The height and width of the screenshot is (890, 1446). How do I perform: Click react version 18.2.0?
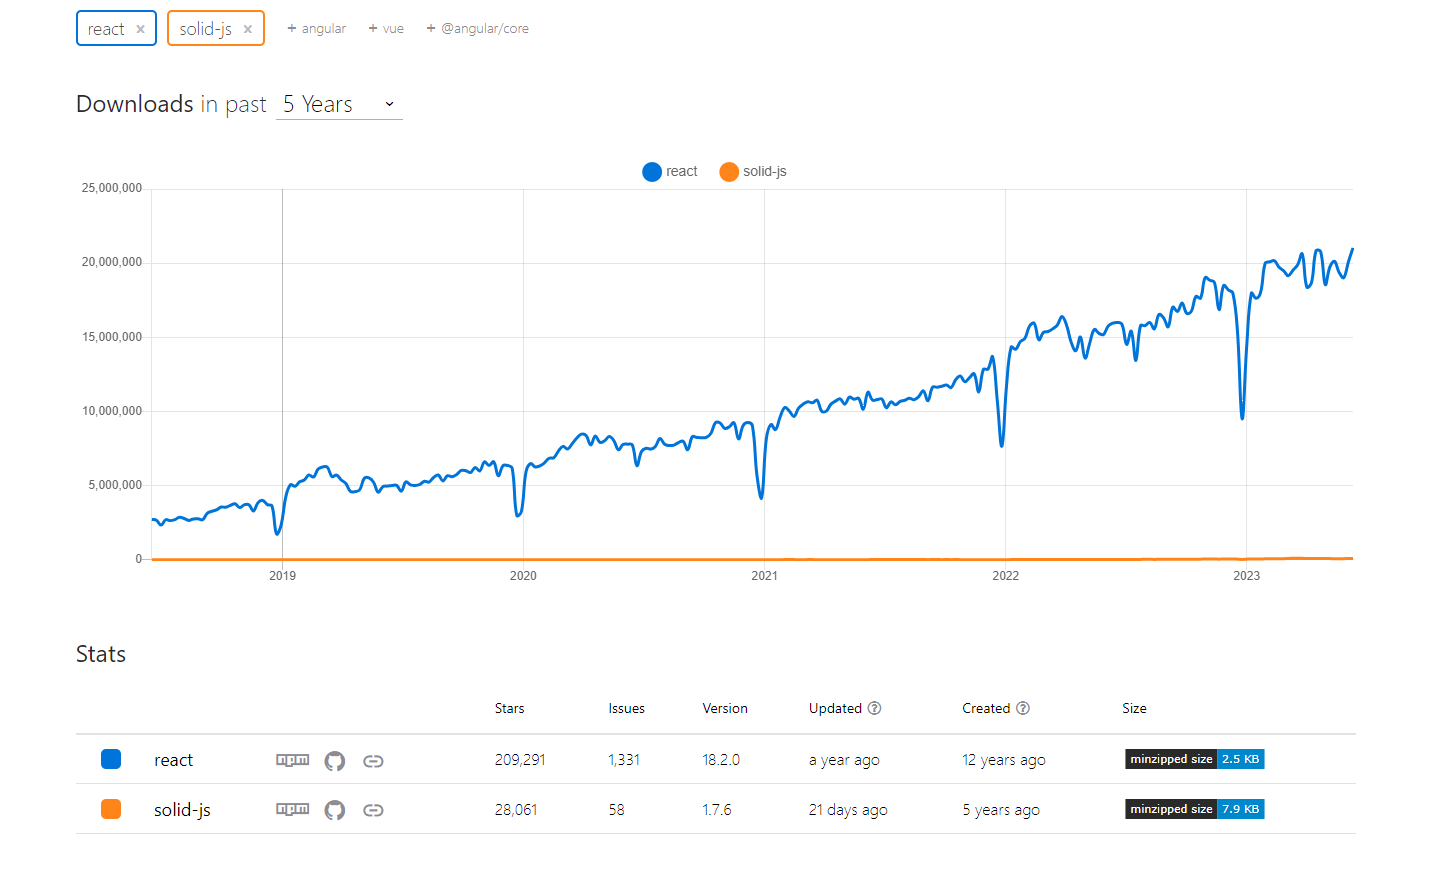(x=721, y=760)
